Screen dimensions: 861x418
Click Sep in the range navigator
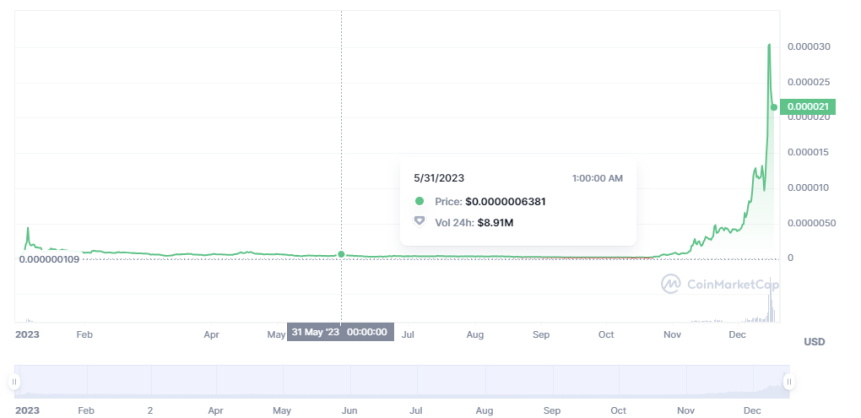coord(552,410)
